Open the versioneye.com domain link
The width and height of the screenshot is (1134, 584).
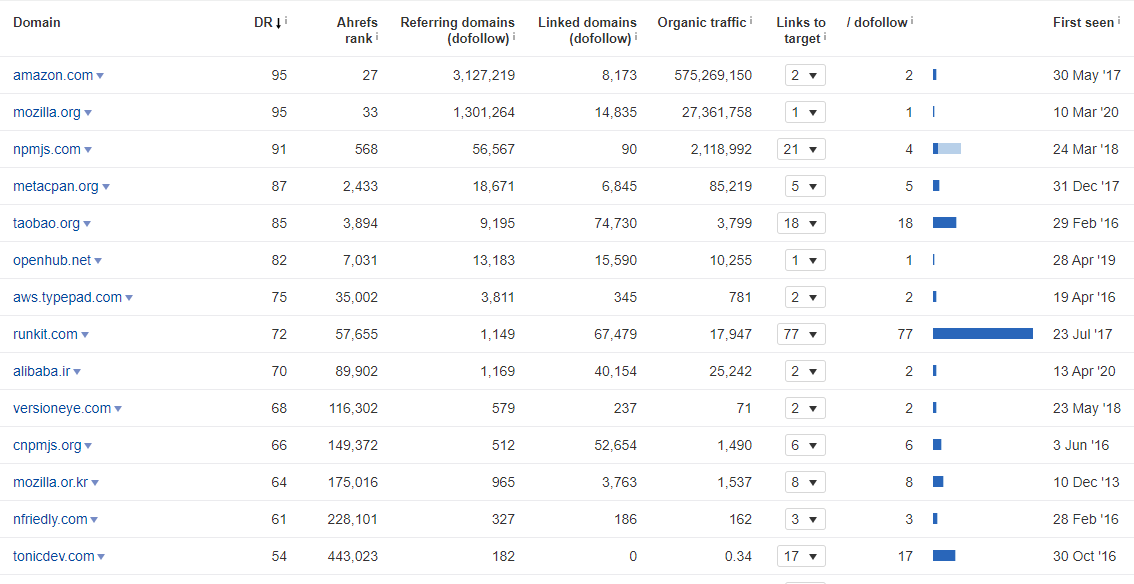pos(61,408)
